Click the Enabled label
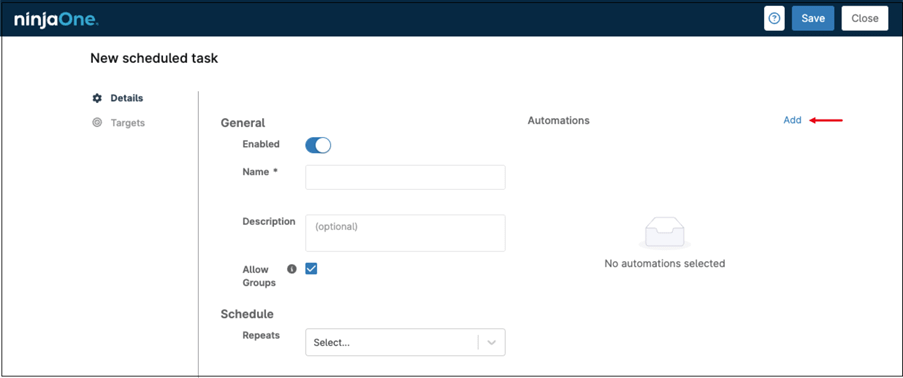This screenshot has width=903, height=378. (x=261, y=144)
